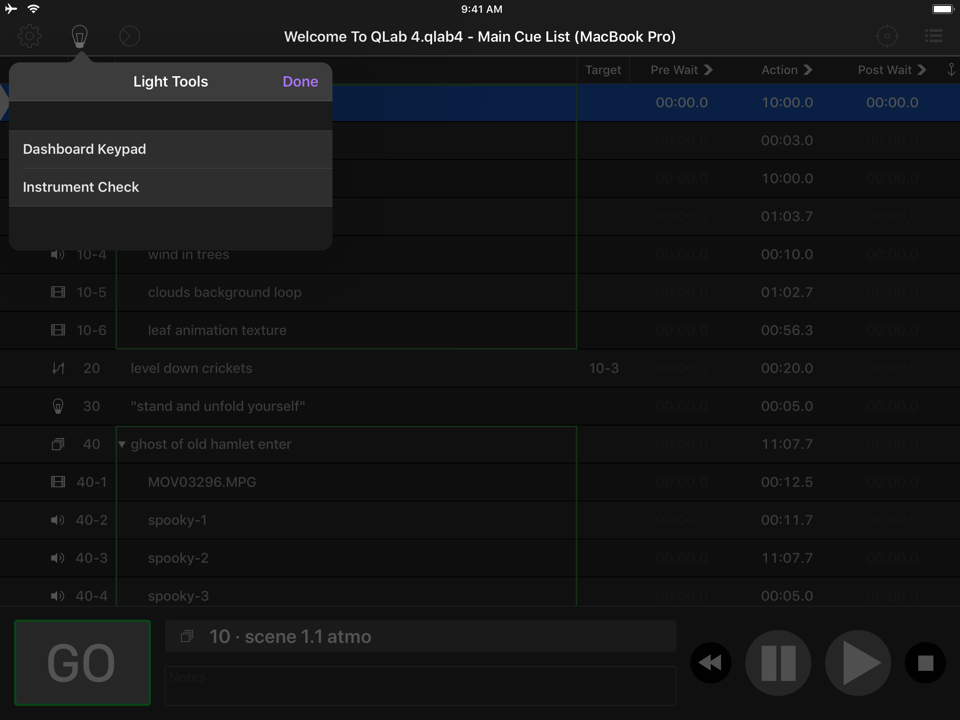
Task: Click the rewind playback button
Action: [711, 663]
